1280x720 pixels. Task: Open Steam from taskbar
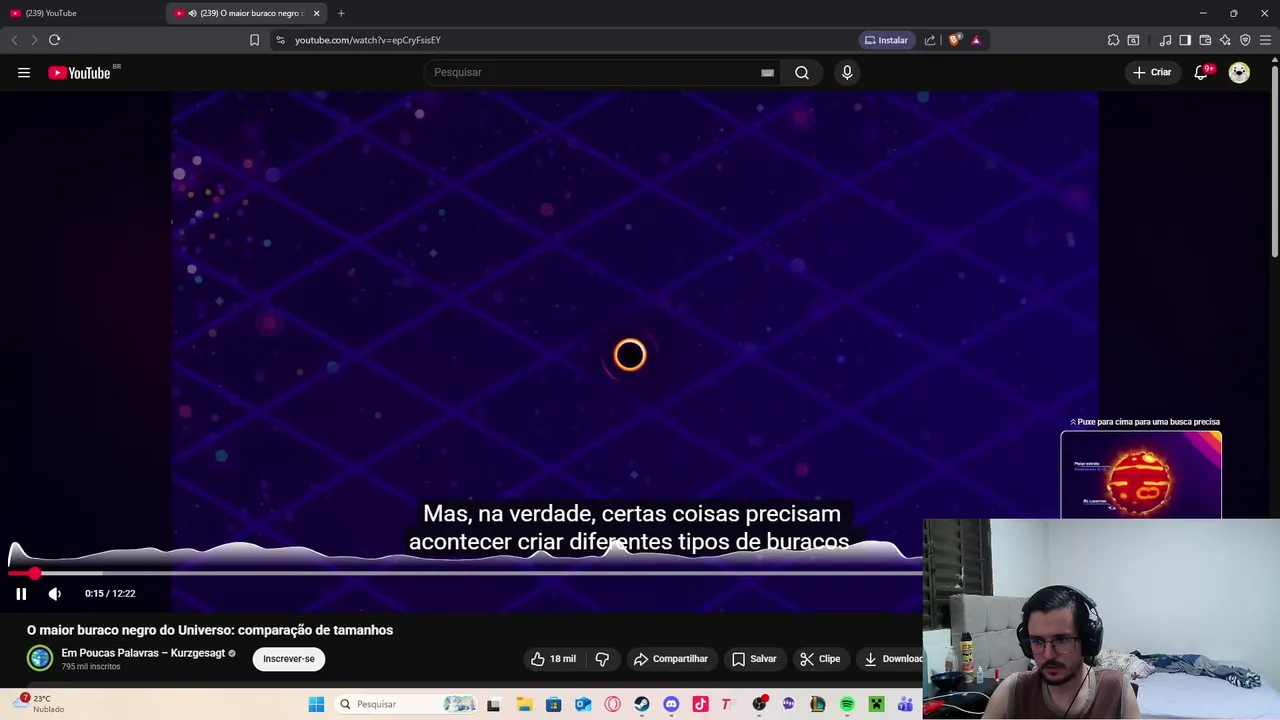point(641,704)
